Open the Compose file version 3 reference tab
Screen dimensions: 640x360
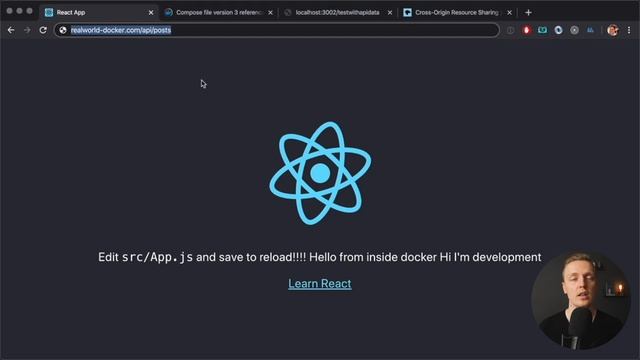coord(218,13)
